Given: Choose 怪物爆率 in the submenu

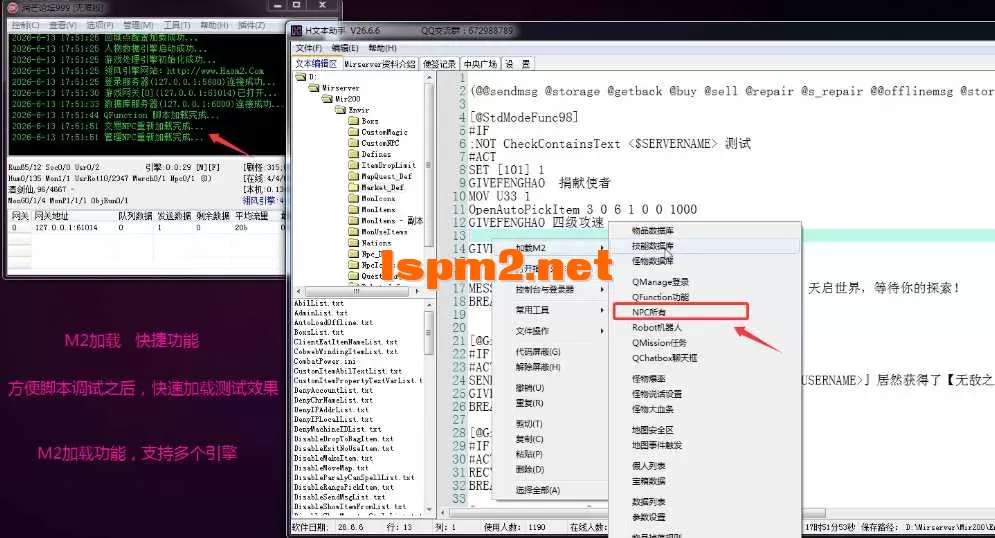Looking at the screenshot, I should coord(649,379).
